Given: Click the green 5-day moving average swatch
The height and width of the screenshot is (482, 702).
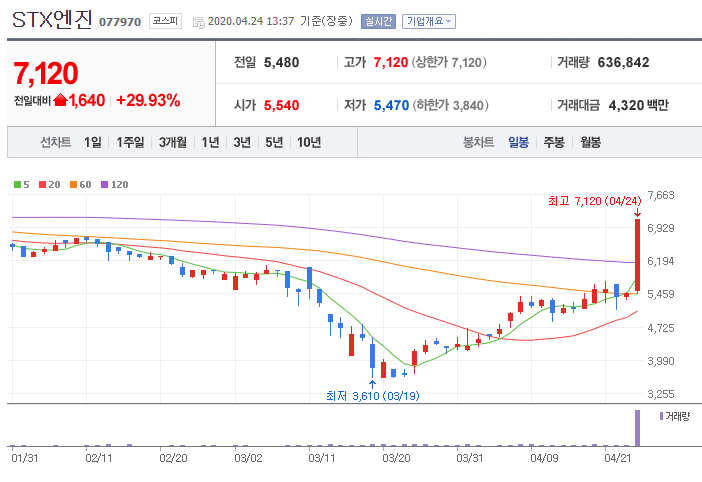Looking at the screenshot, I should 17,184.
